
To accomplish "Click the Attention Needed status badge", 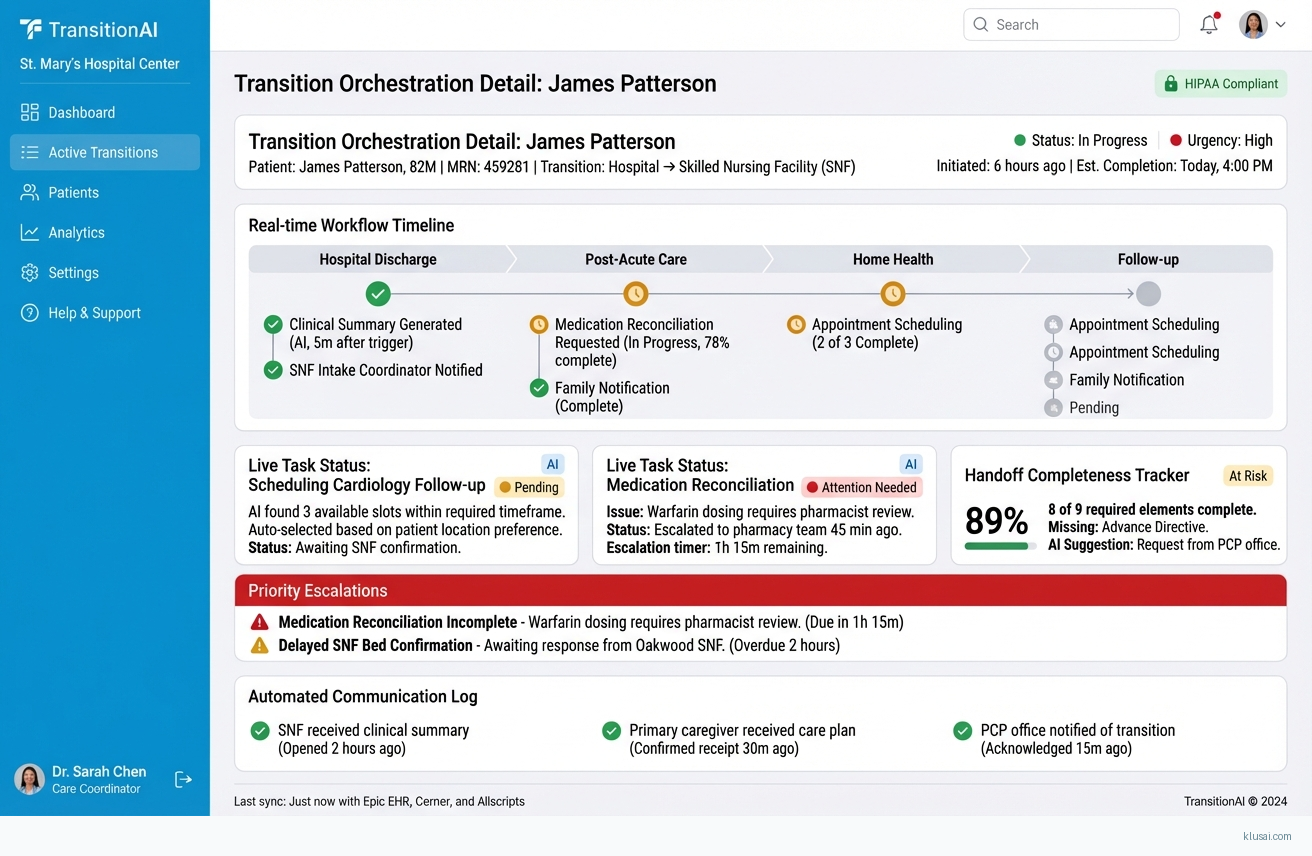I will (861, 488).
